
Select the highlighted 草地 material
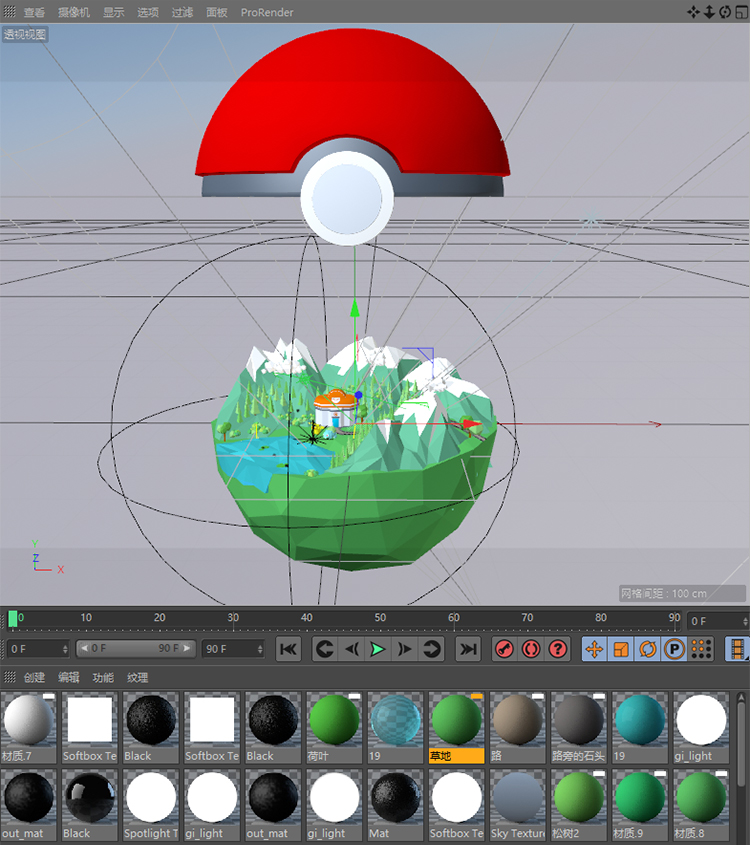(x=456, y=728)
